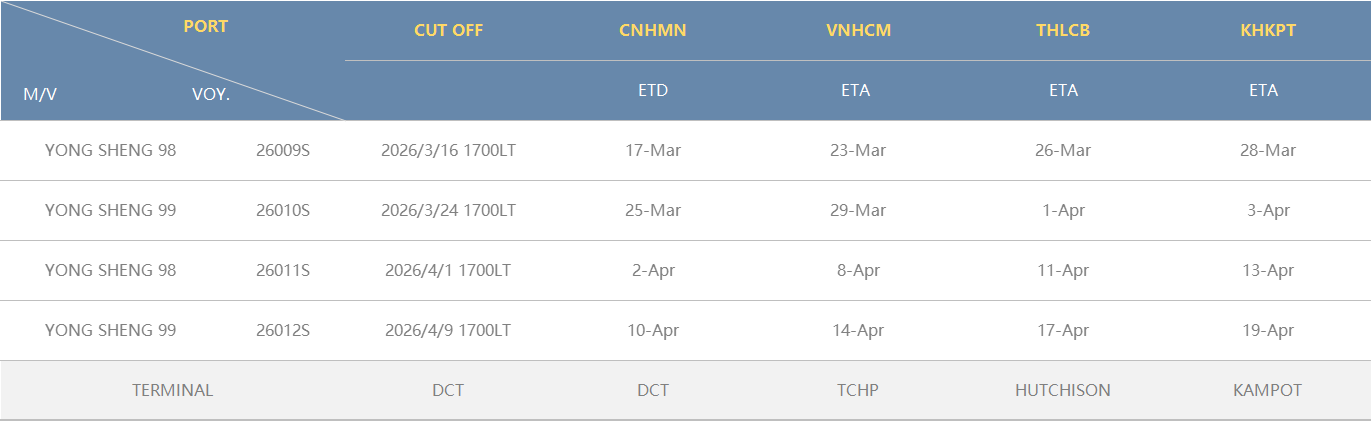Click the ETD subheader under CNHMN
The height and width of the screenshot is (422, 1372).
click(653, 90)
